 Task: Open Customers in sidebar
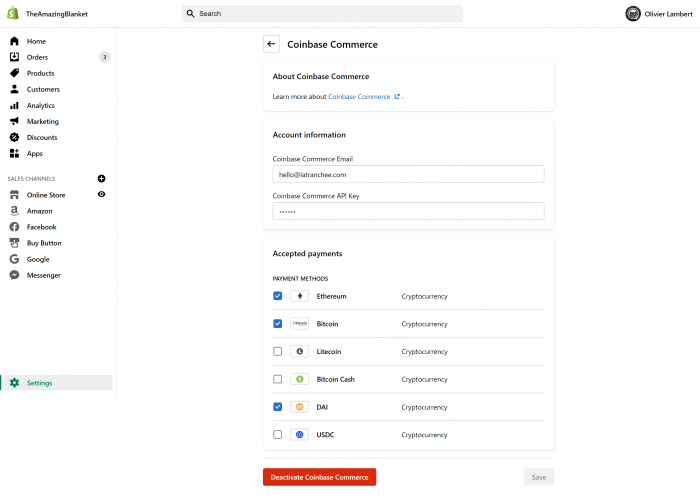[x=43, y=89]
